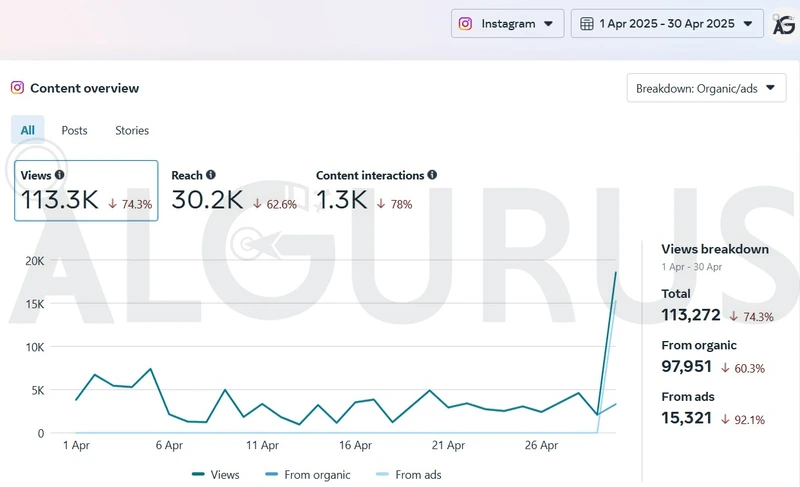This screenshot has width=800, height=487.
Task: Select the Views metric card
Action: [86, 190]
